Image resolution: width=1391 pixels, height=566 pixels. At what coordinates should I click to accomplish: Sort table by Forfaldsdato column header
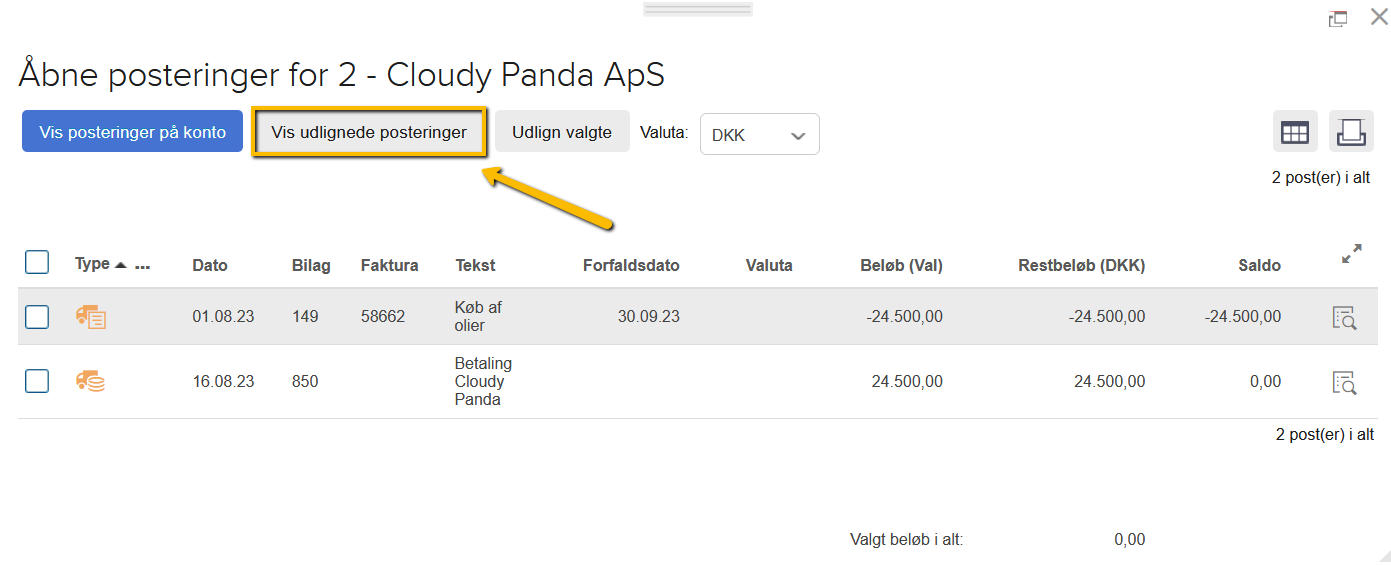pos(631,266)
